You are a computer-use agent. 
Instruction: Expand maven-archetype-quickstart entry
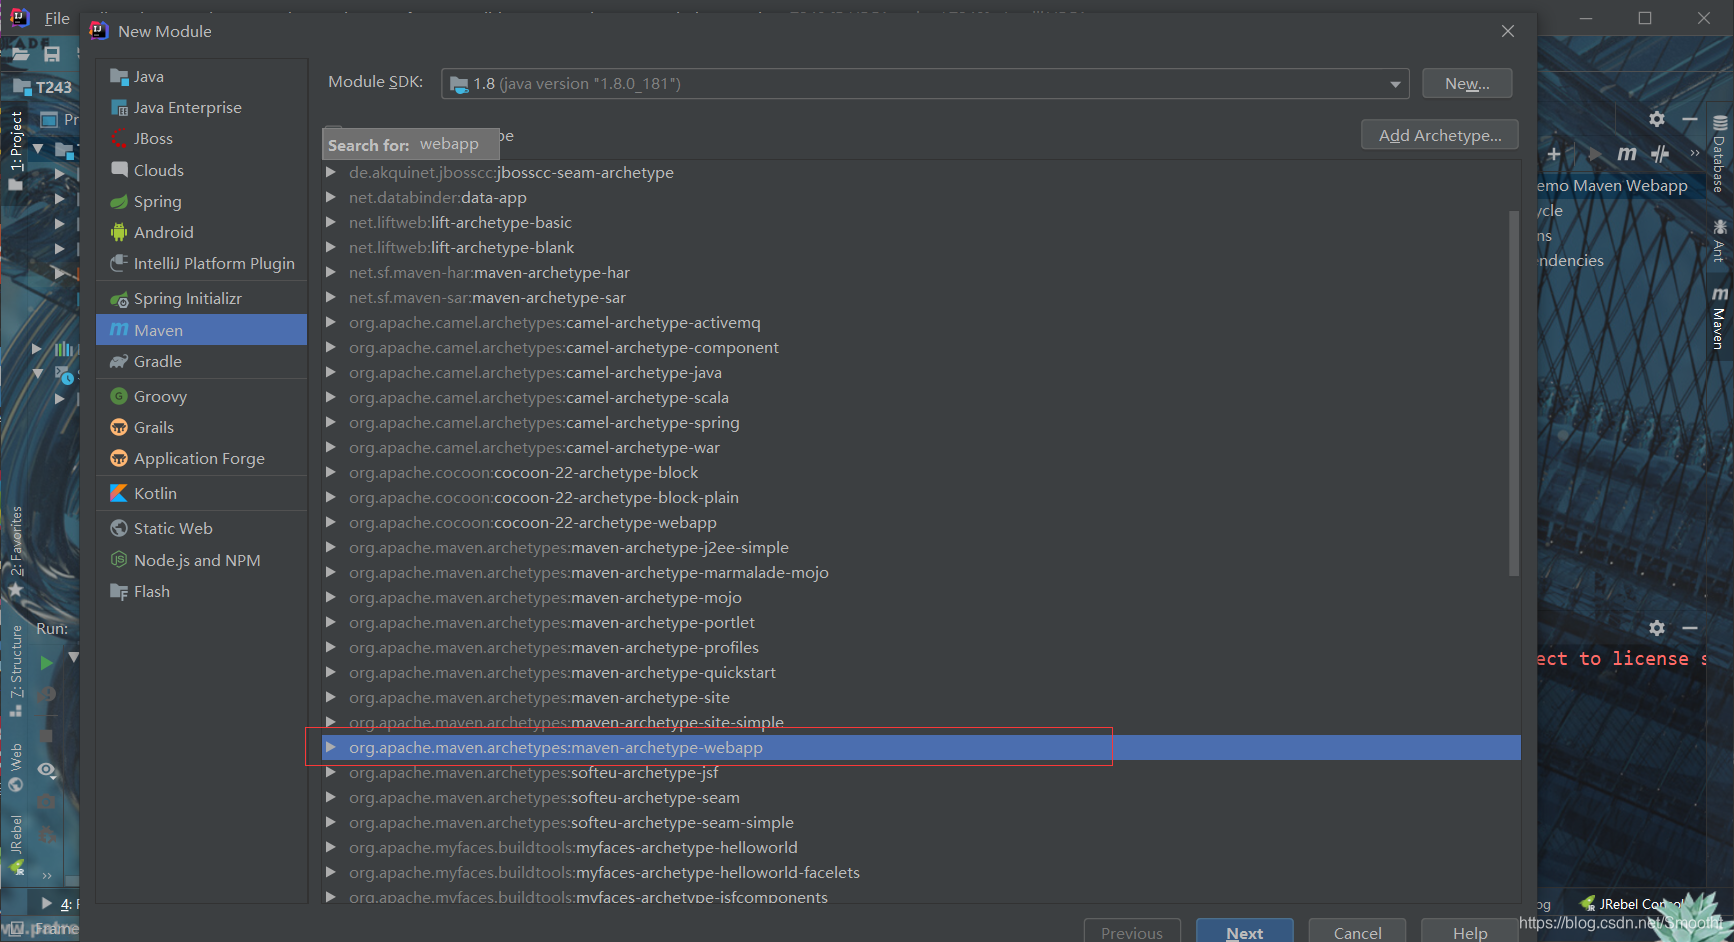(x=330, y=673)
